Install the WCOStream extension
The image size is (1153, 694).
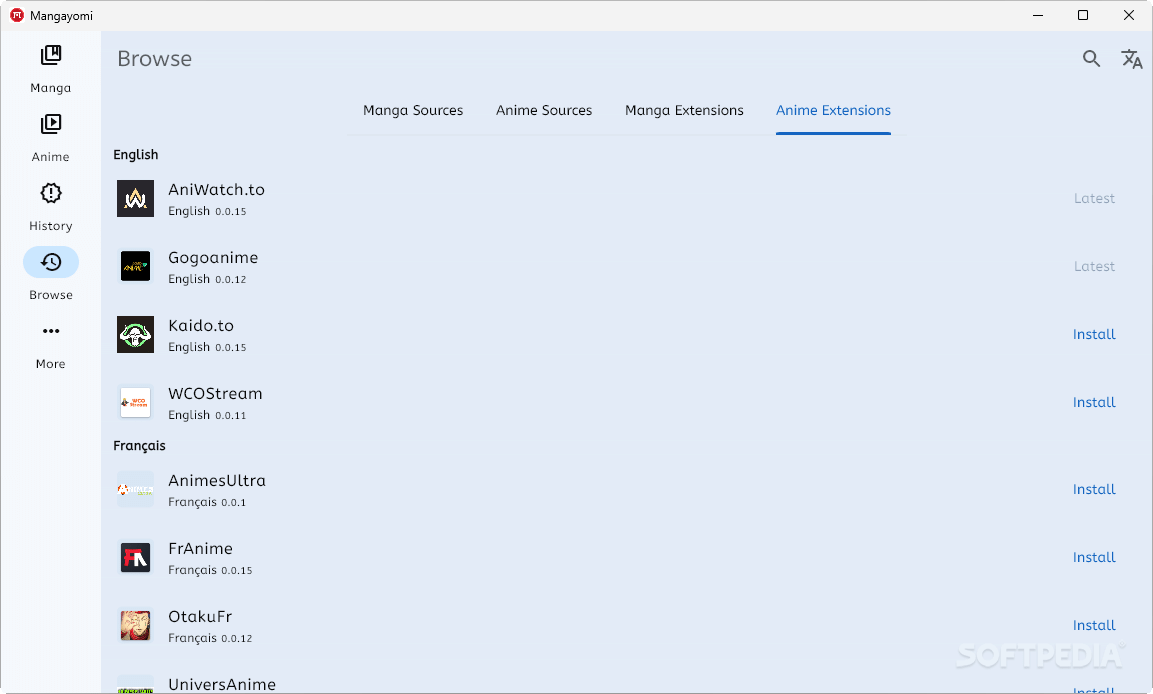(x=1094, y=403)
